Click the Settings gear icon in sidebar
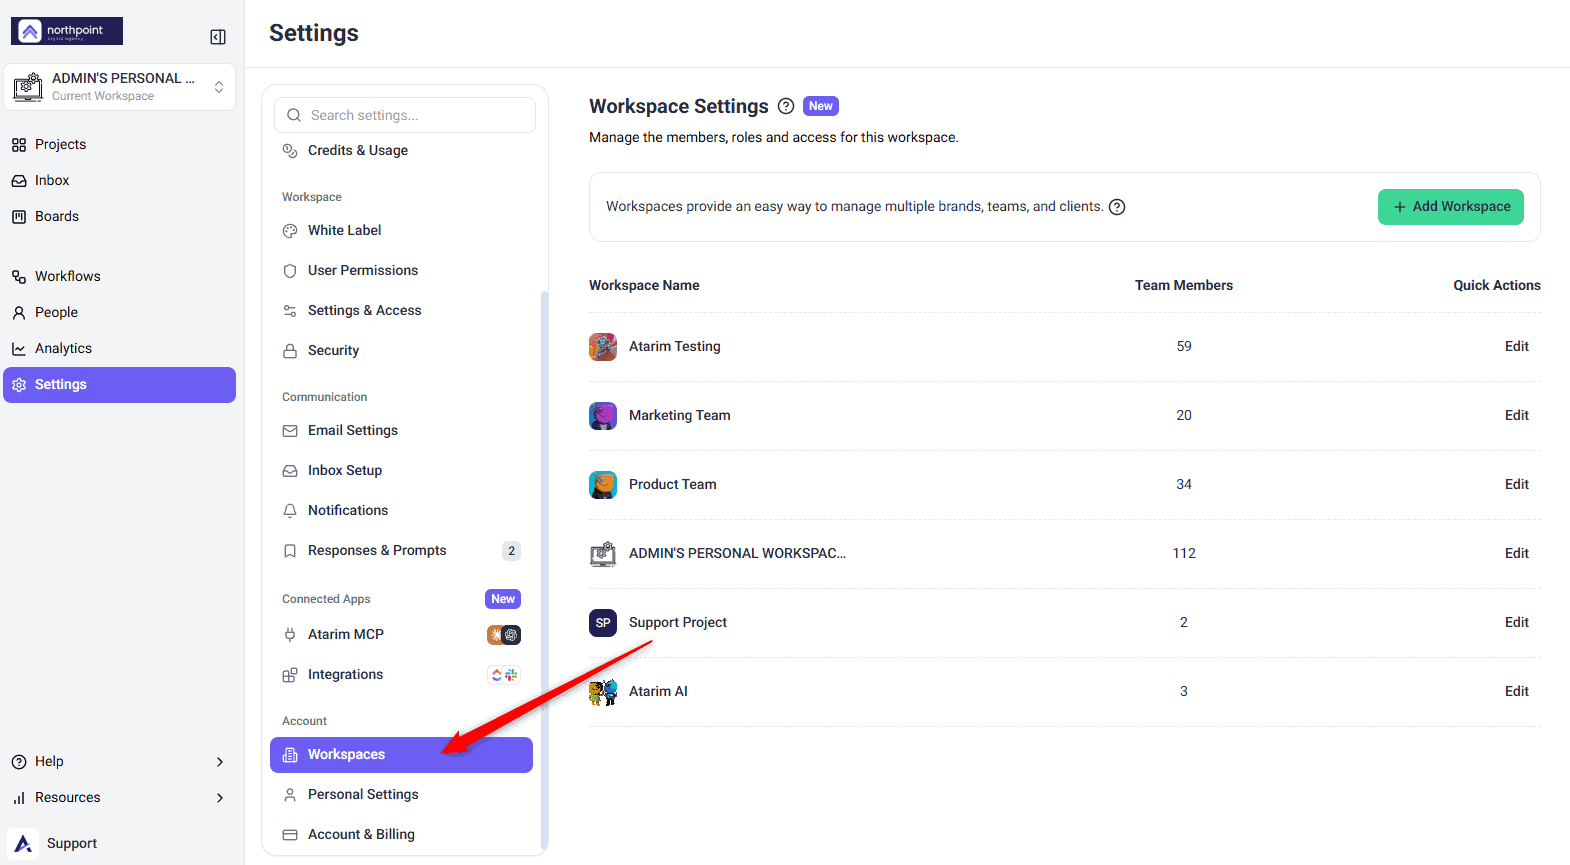1570x865 pixels. click(19, 385)
